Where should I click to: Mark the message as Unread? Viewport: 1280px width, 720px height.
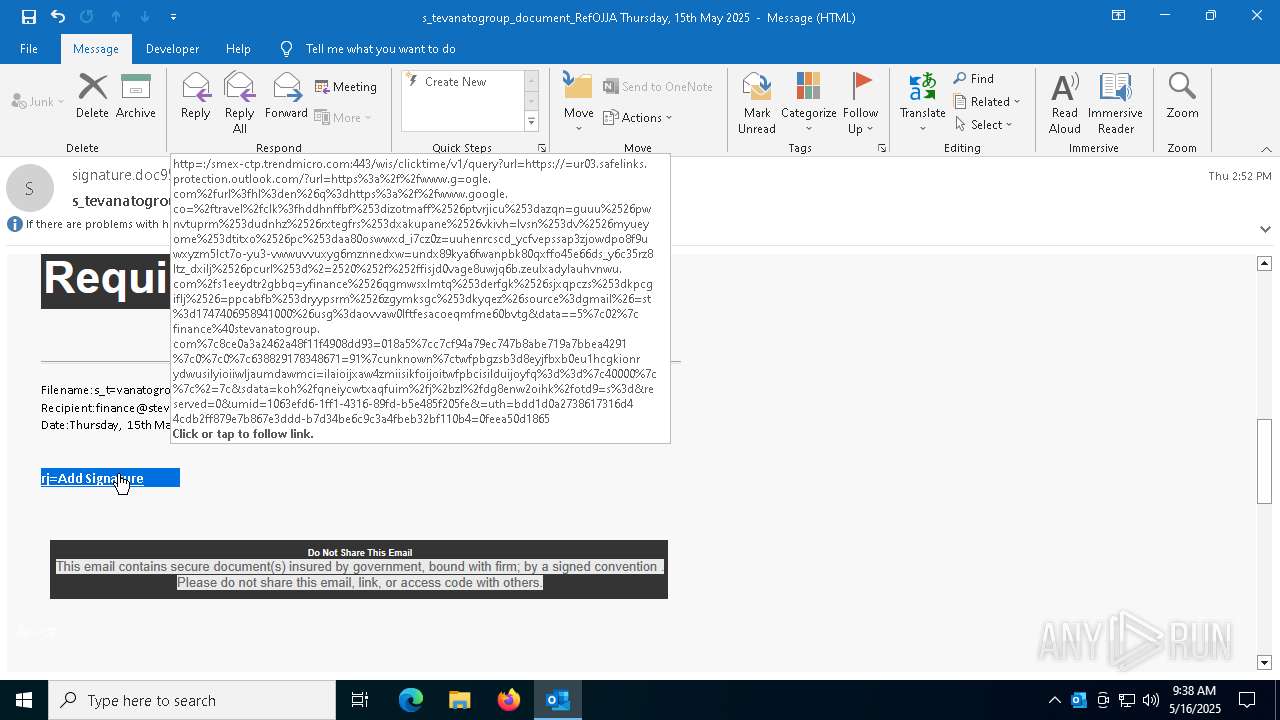point(757,104)
